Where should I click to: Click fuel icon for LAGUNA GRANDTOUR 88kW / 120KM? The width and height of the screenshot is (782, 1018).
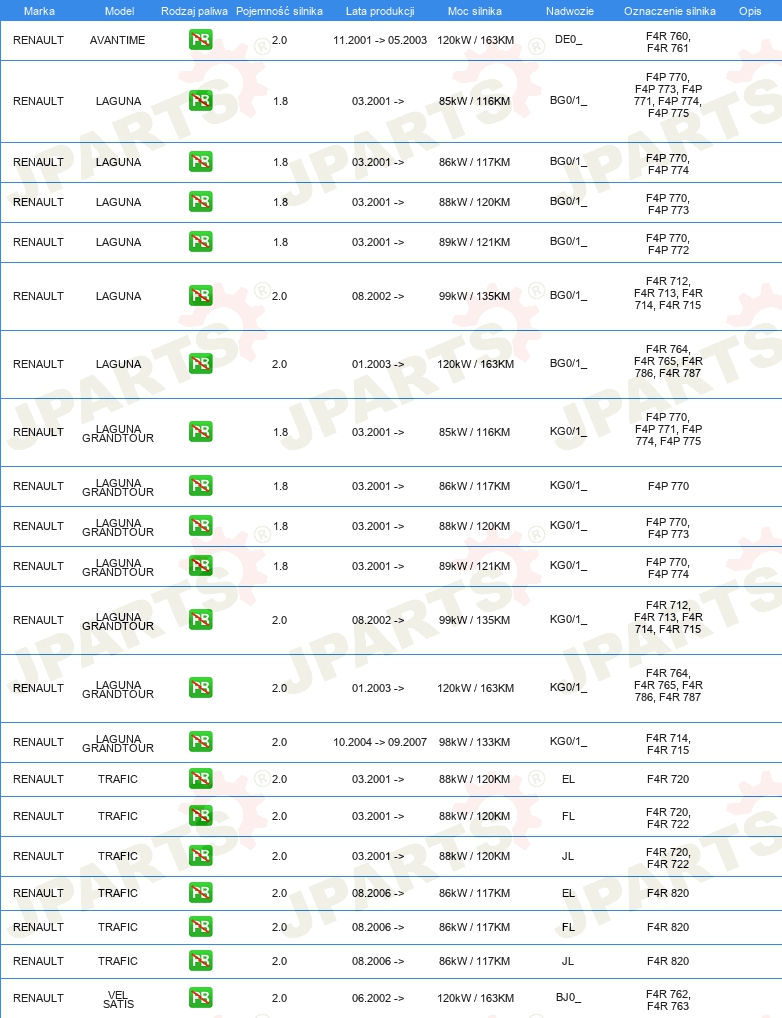click(201, 526)
